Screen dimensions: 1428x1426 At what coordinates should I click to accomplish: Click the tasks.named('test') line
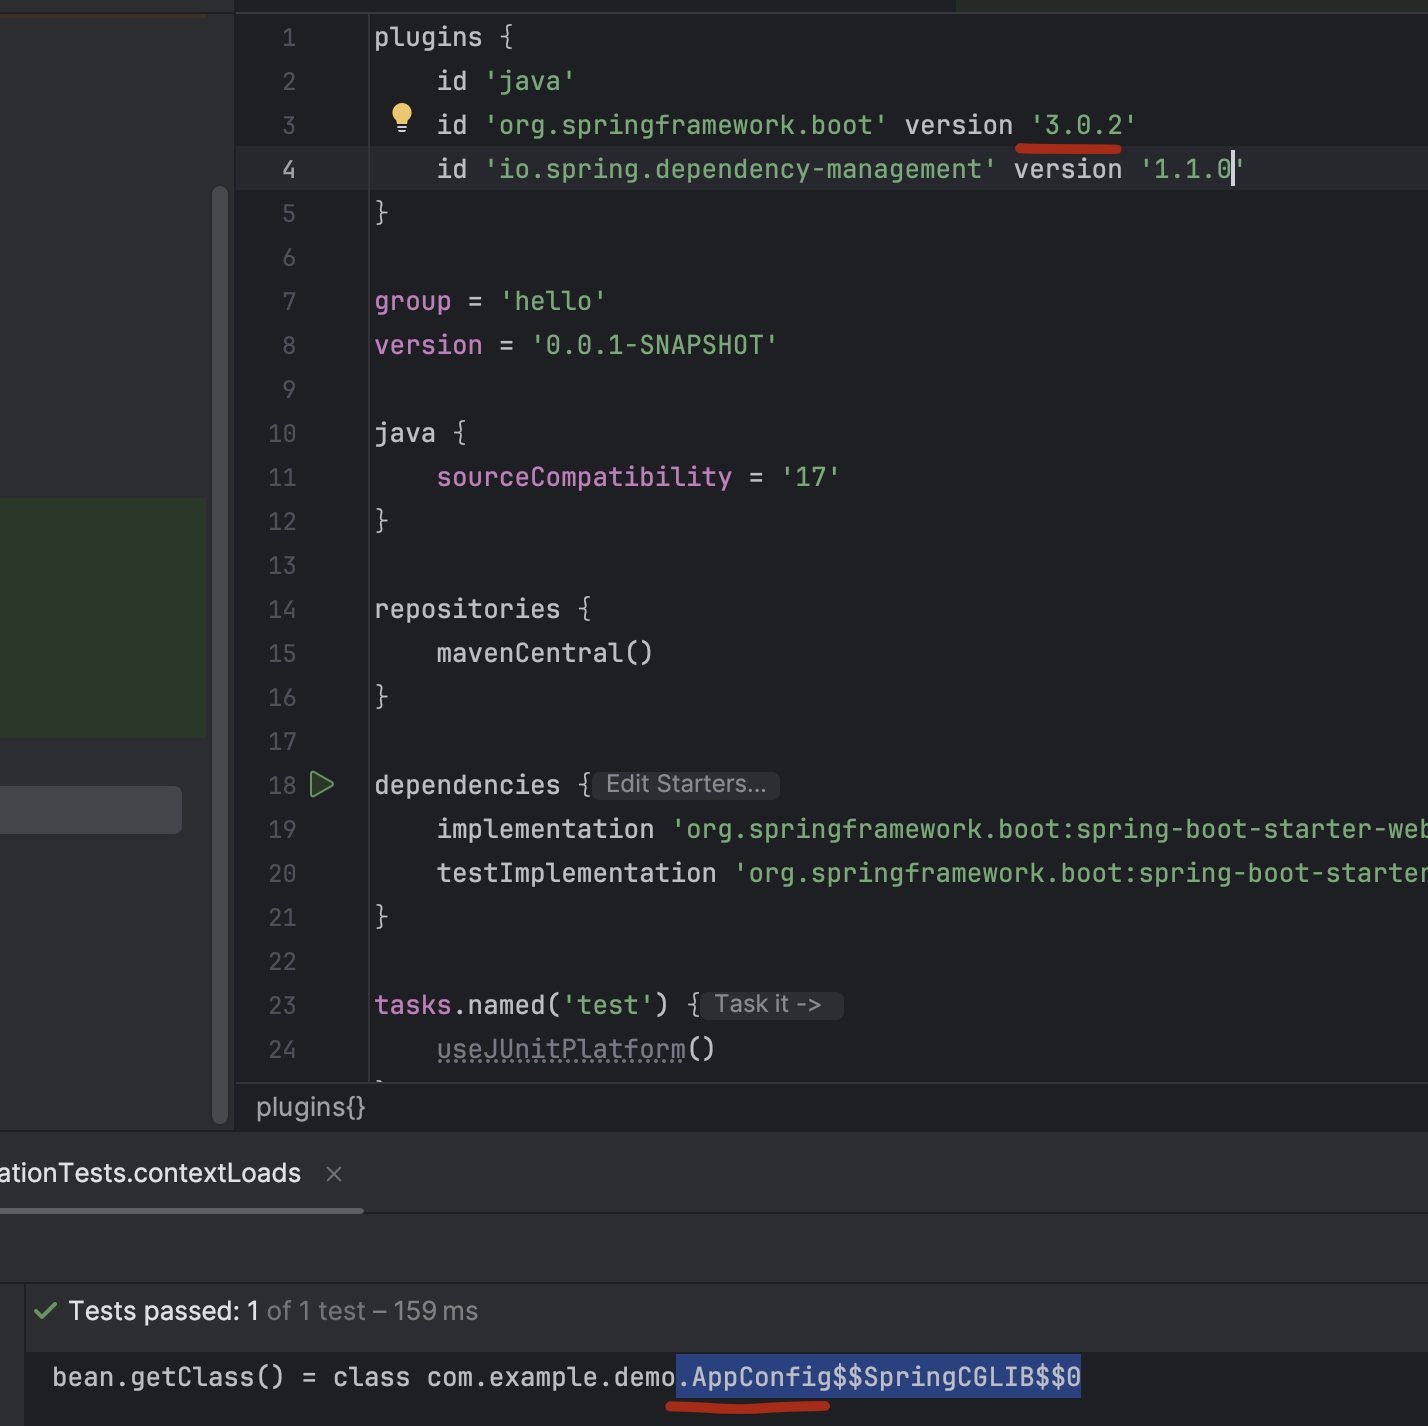coord(536,1005)
